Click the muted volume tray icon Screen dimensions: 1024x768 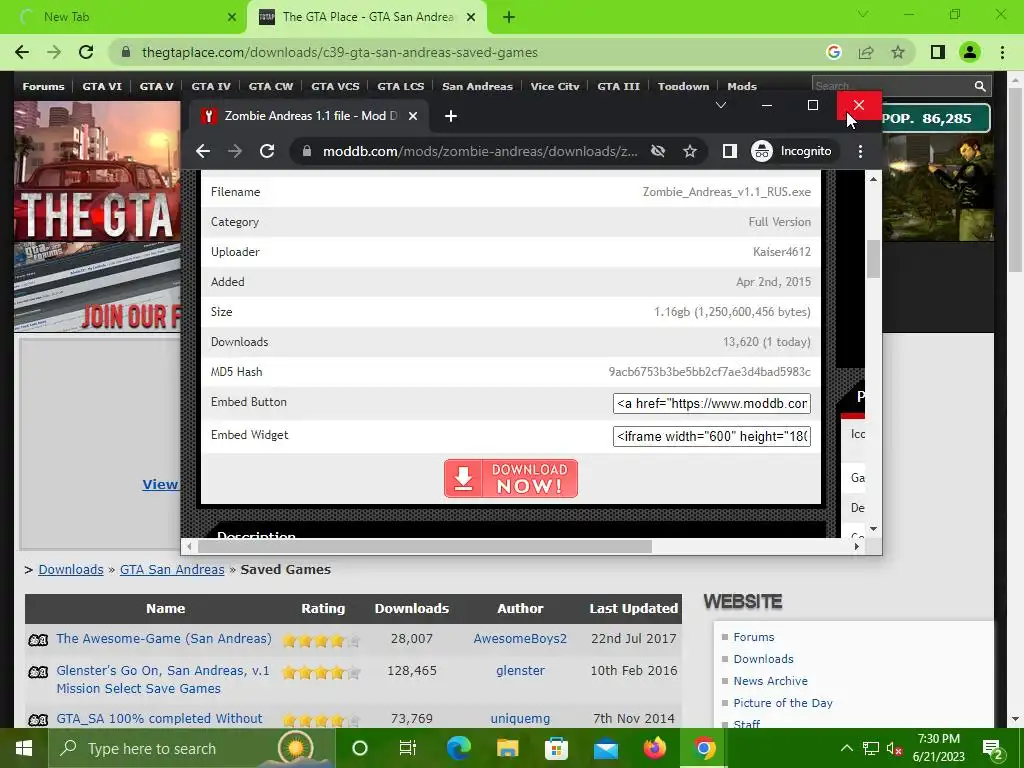(x=895, y=748)
